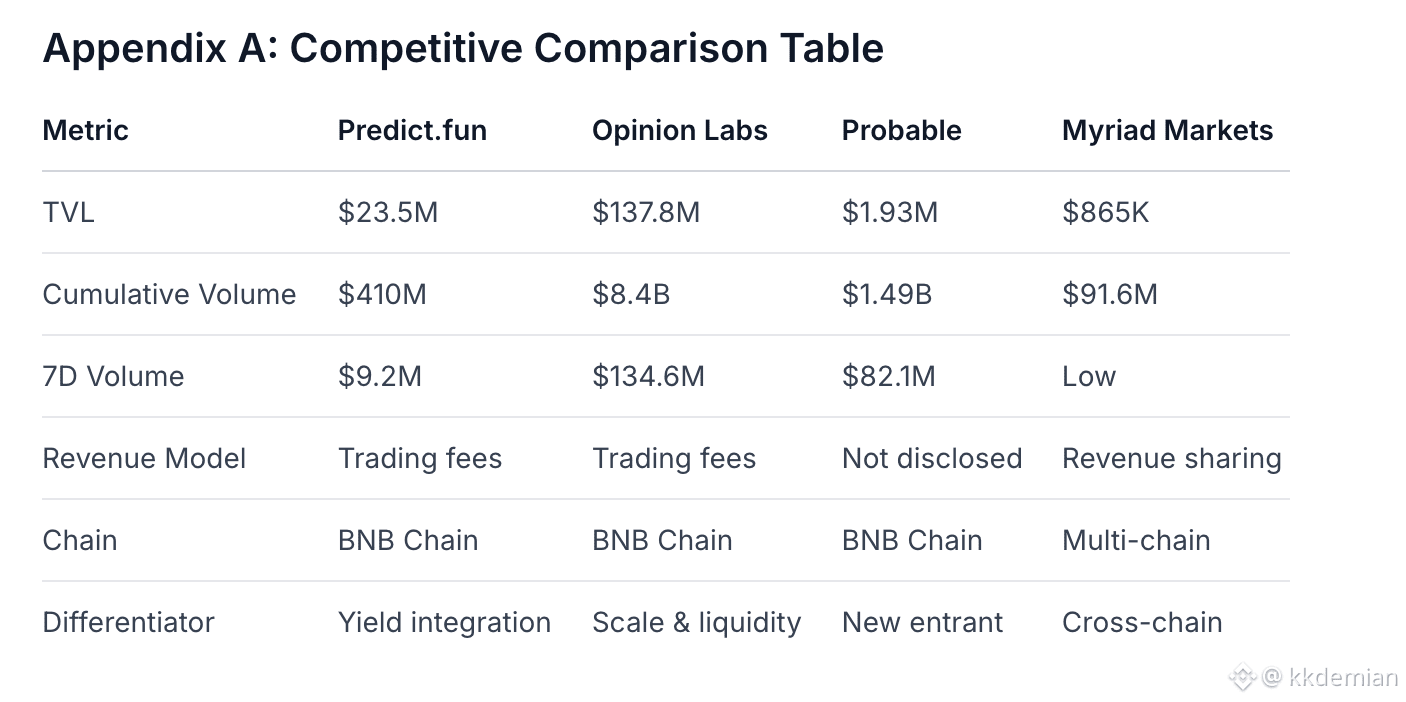Click Opinion Labs' $137.8M TVL value

pyautogui.click(x=646, y=212)
